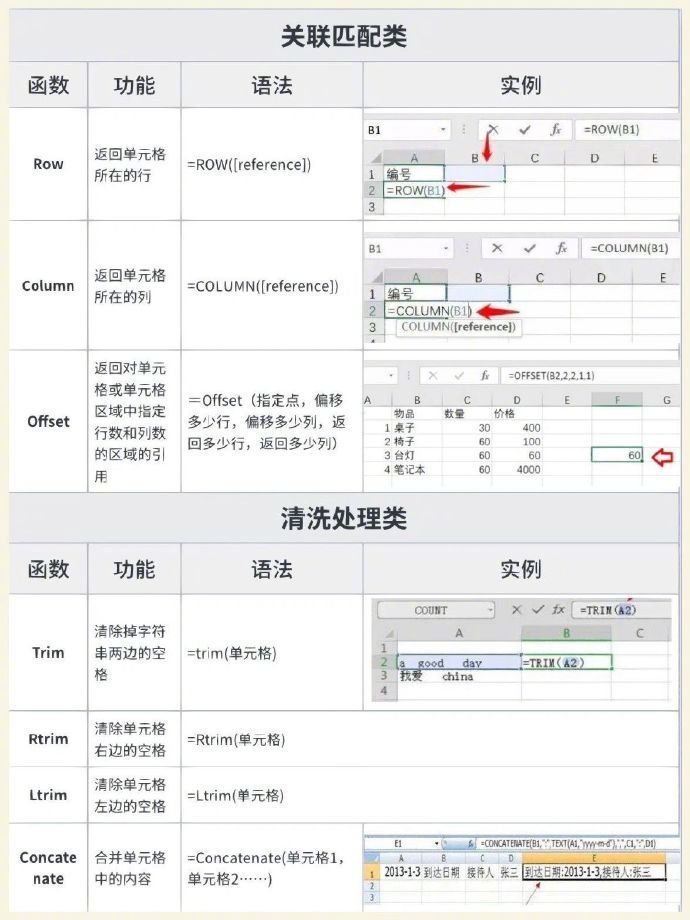Click the =ROW([reference]) syntax text
This screenshot has height=920, width=690.
click(x=249, y=165)
